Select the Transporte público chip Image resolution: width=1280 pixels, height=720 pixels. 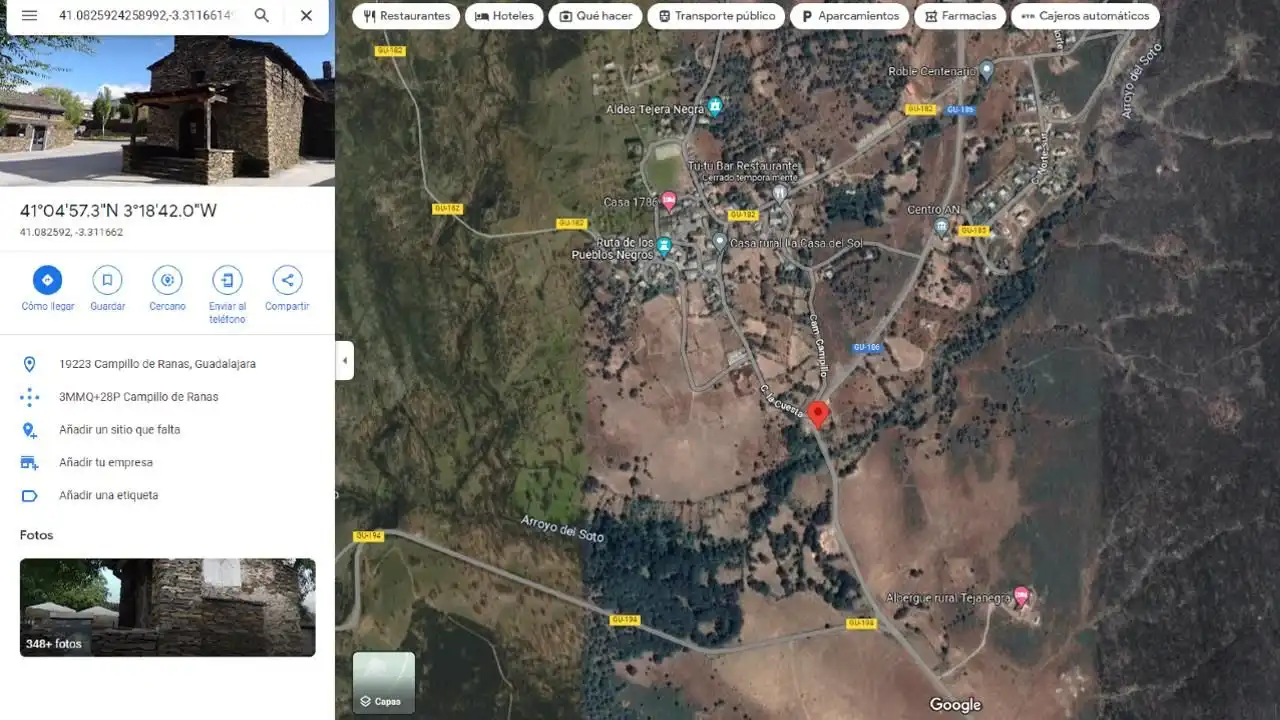[716, 16]
